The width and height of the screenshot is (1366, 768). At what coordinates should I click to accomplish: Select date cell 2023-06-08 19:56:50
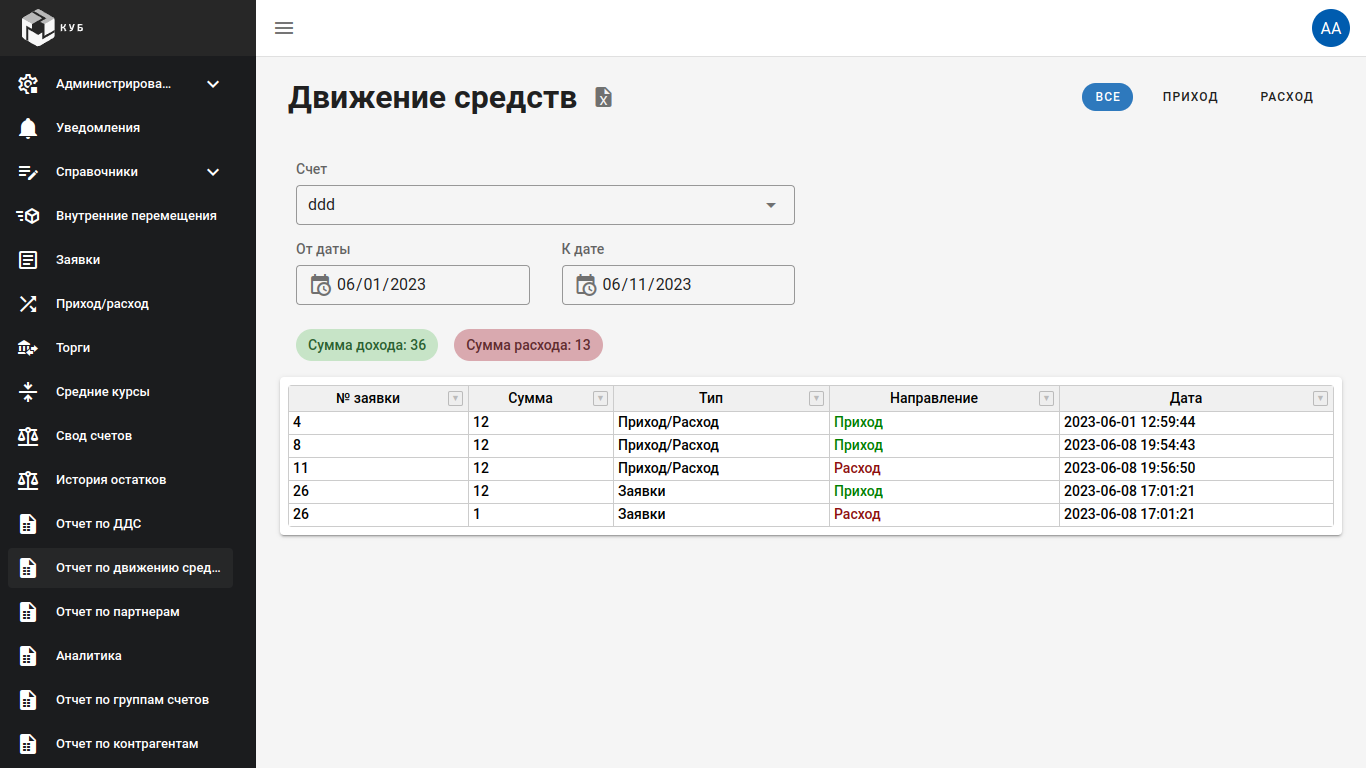(1196, 468)
